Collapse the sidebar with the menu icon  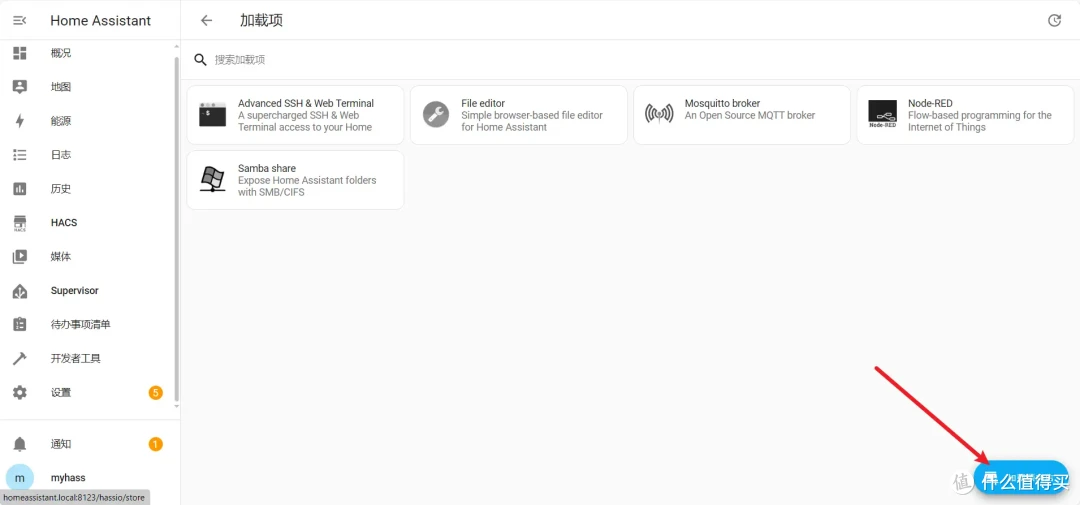tap(19, 21)
